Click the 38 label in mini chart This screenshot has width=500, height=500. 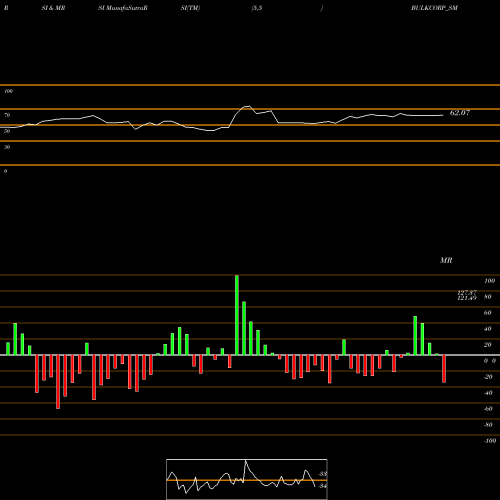coord(323,474)
